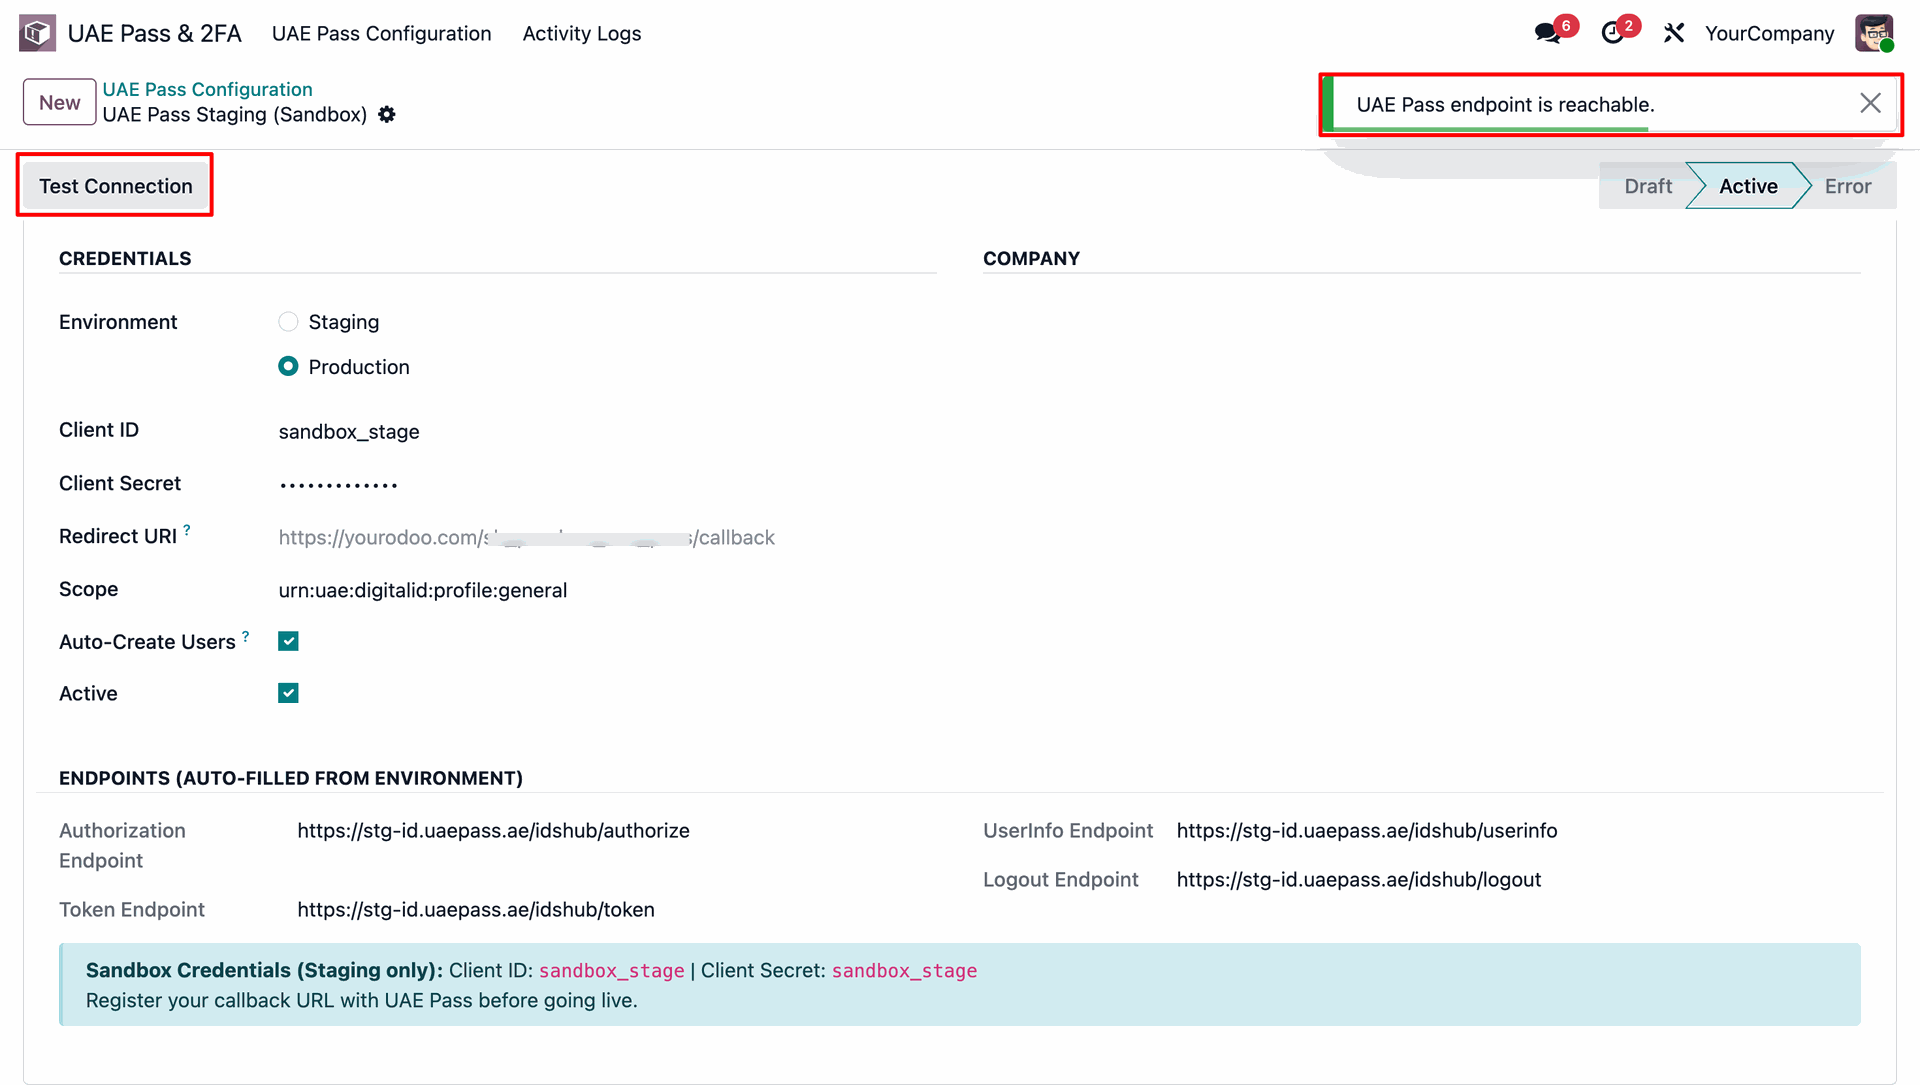Click the UserInfo Endpoint URL value
This screenshot has height=1085, width=1920.
click(x=1367, y=830)
